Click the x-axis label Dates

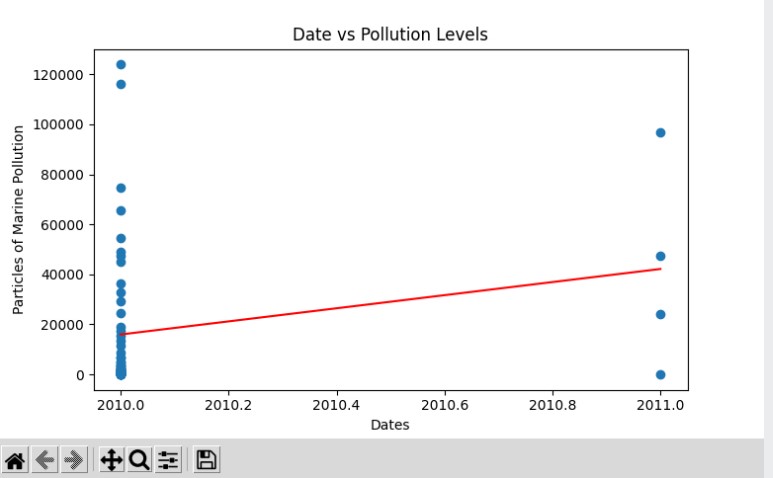(x=390, y=425)
